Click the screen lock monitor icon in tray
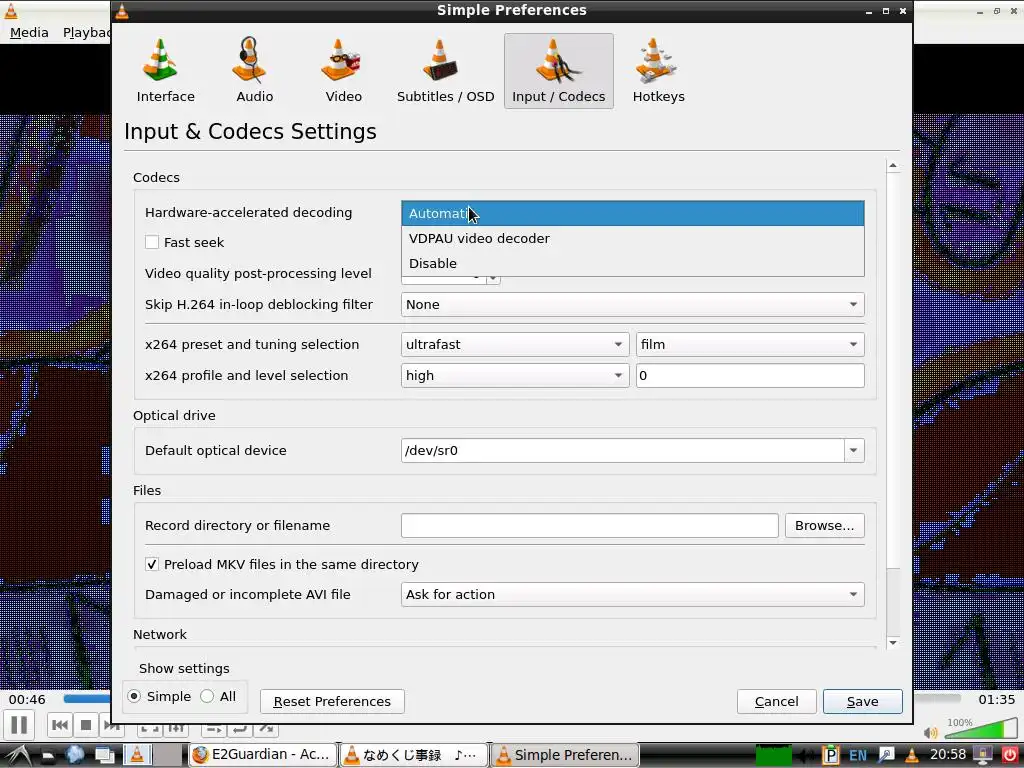The width and height of the screenshot is (1024, 768). [x=984, y=755]
